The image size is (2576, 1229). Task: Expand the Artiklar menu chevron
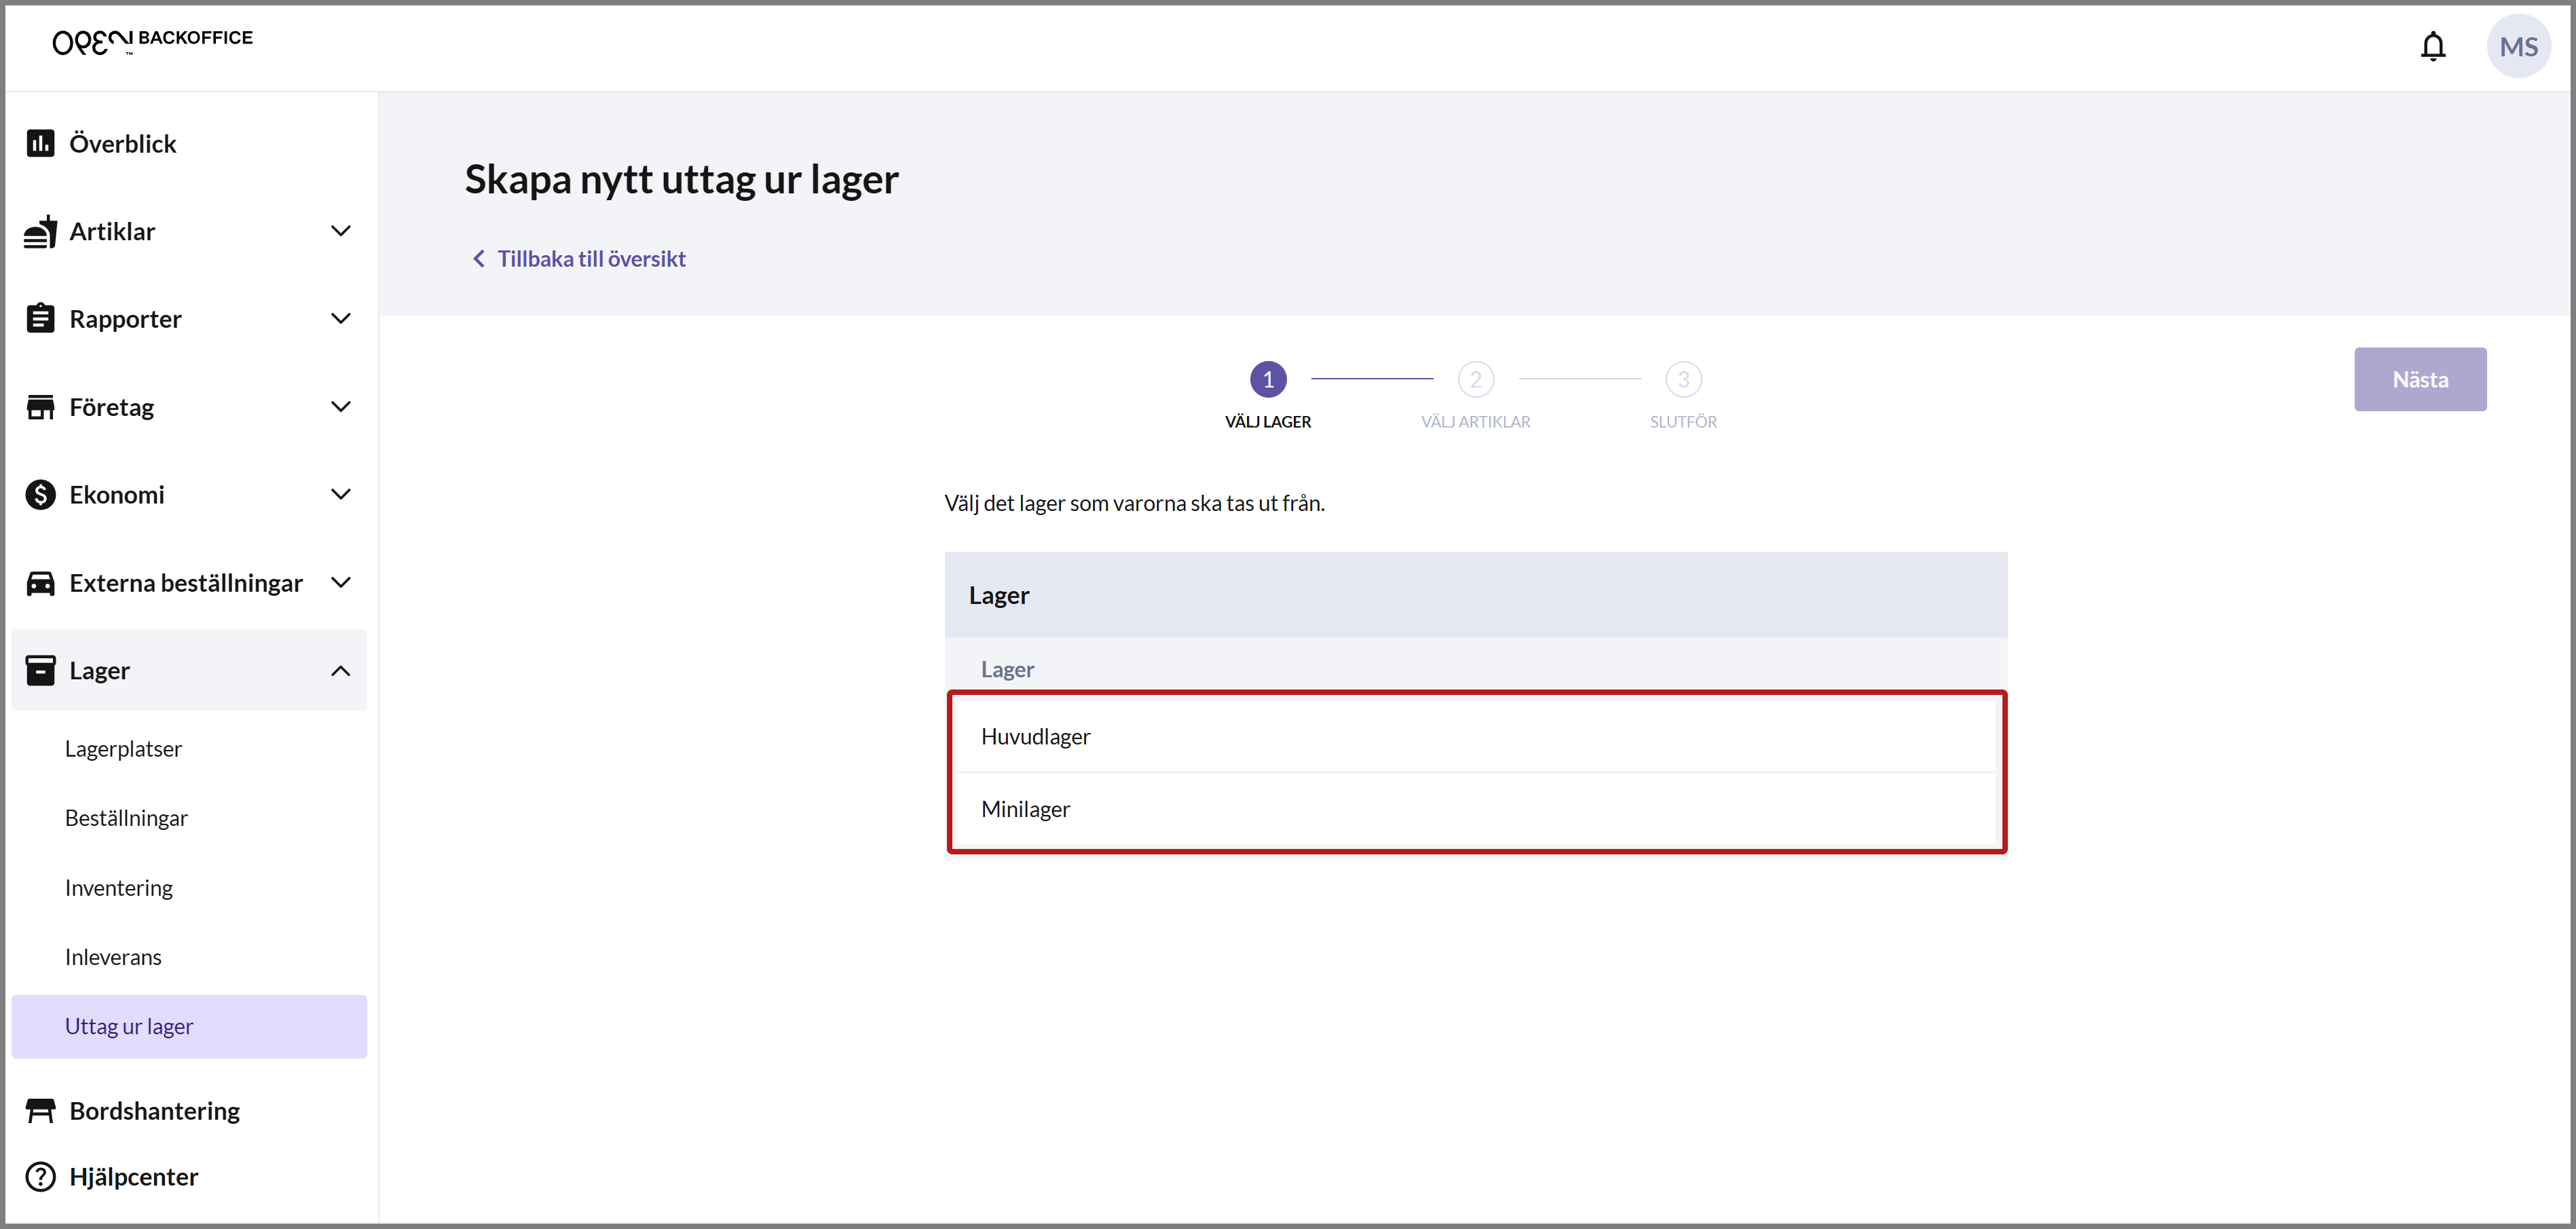click(x=340, y=231)
